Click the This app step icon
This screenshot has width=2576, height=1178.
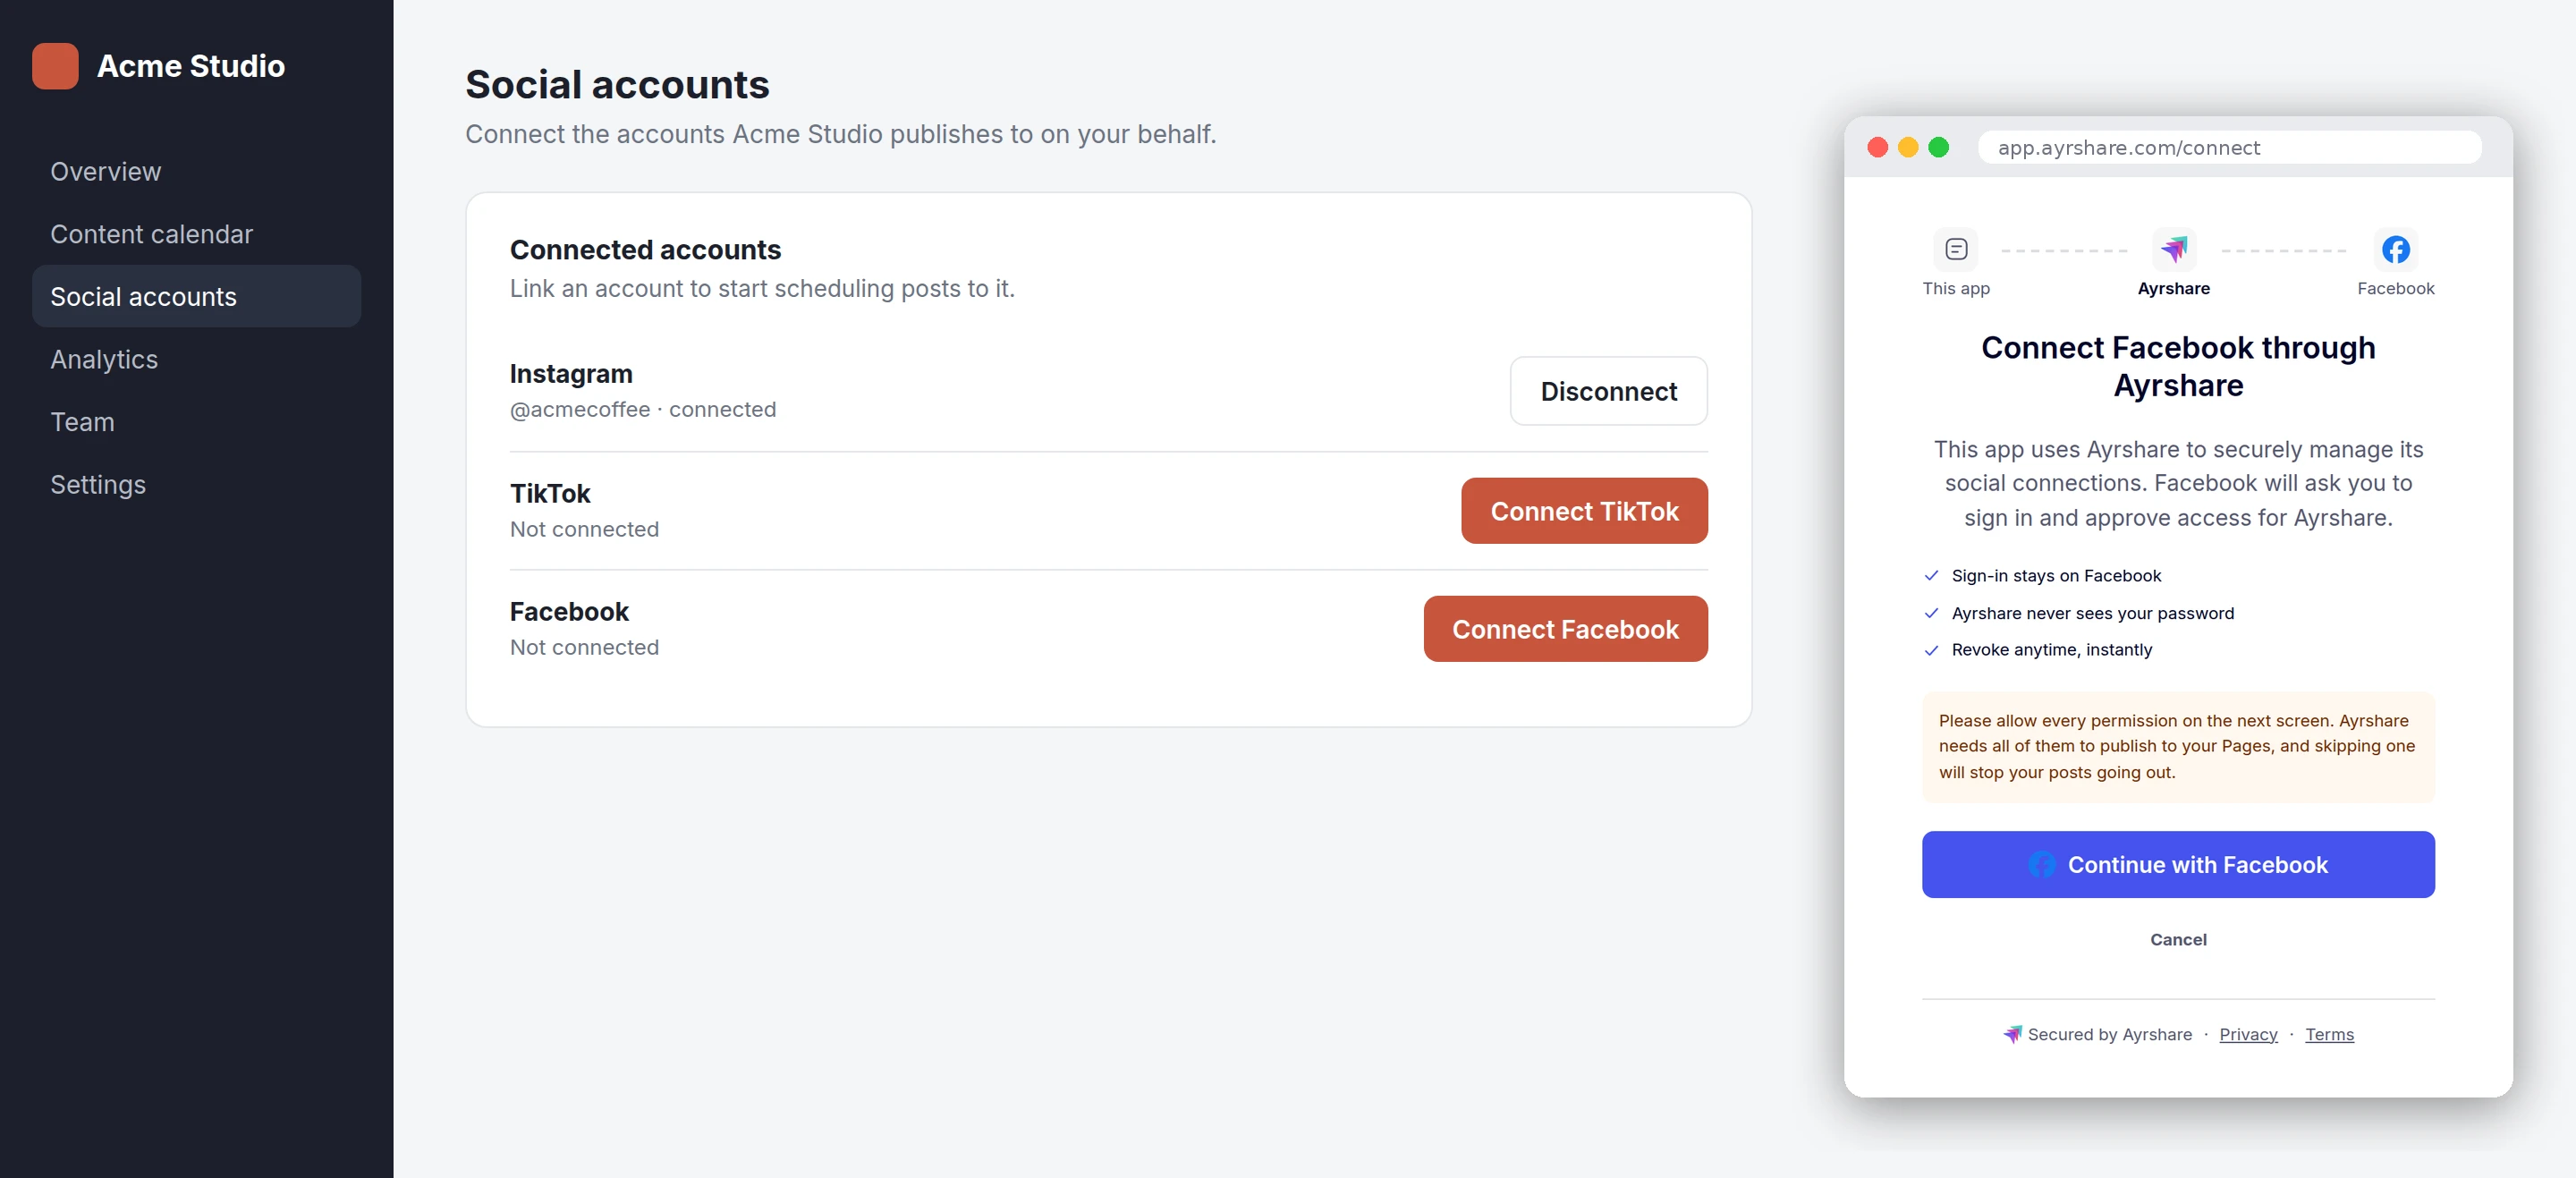click(x=1956, y=249)
